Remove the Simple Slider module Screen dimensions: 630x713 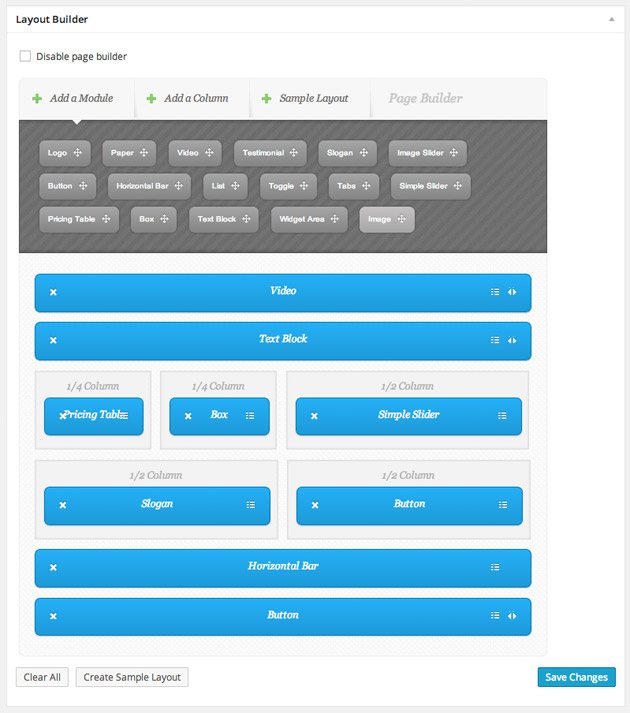[x=314, y=416]
